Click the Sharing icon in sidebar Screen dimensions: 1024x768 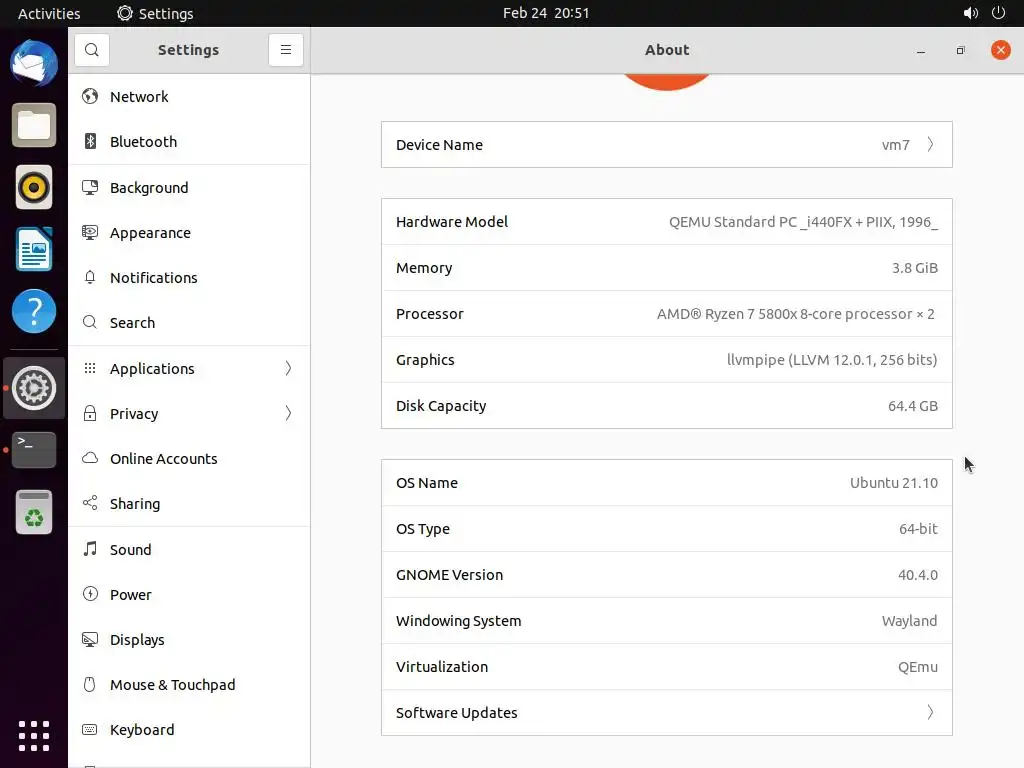point(90,504)
